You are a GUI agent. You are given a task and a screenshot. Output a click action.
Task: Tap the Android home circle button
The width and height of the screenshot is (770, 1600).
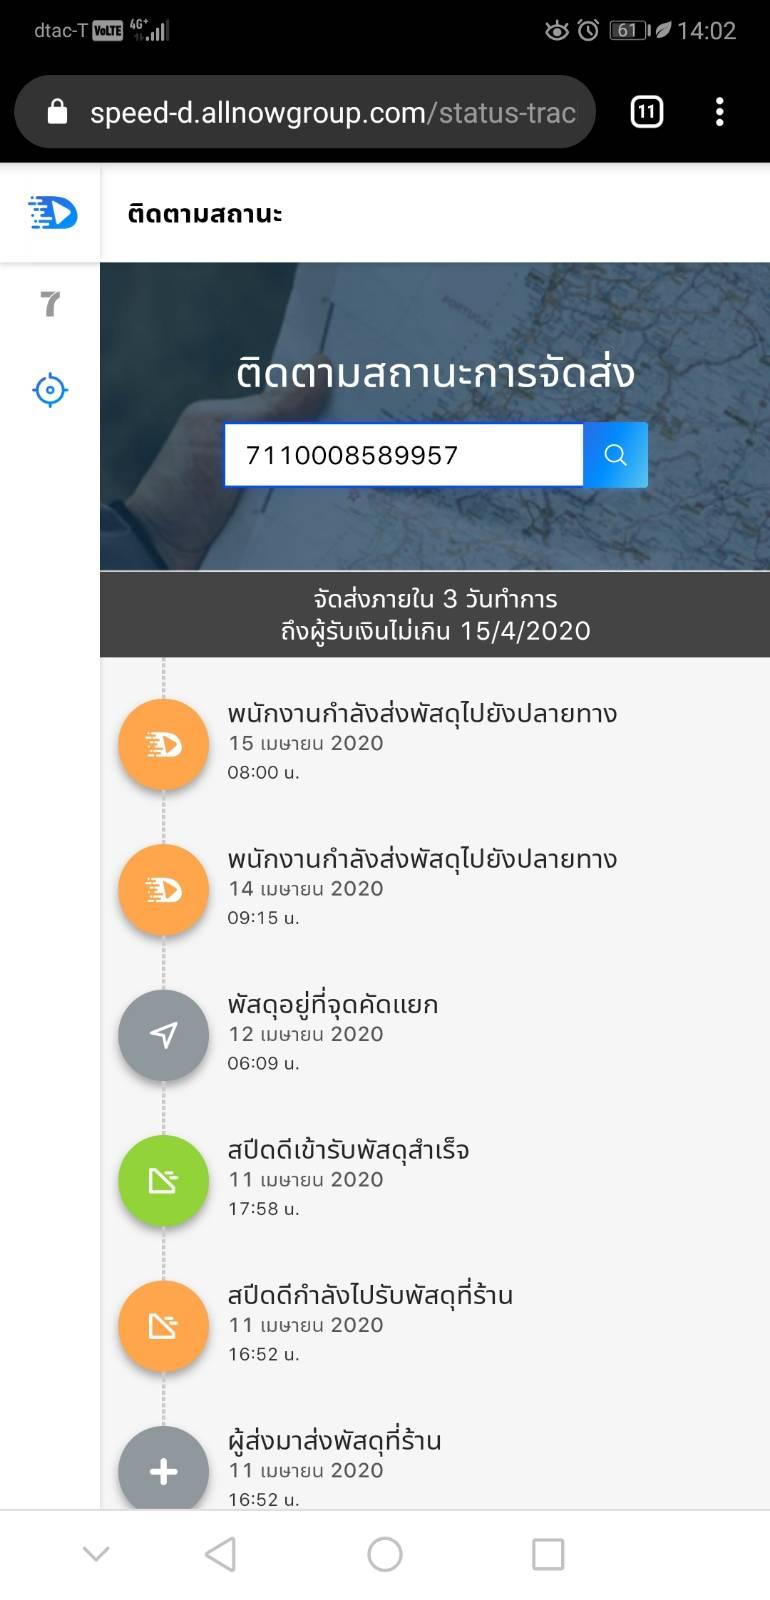click(x=385, y=1554)
